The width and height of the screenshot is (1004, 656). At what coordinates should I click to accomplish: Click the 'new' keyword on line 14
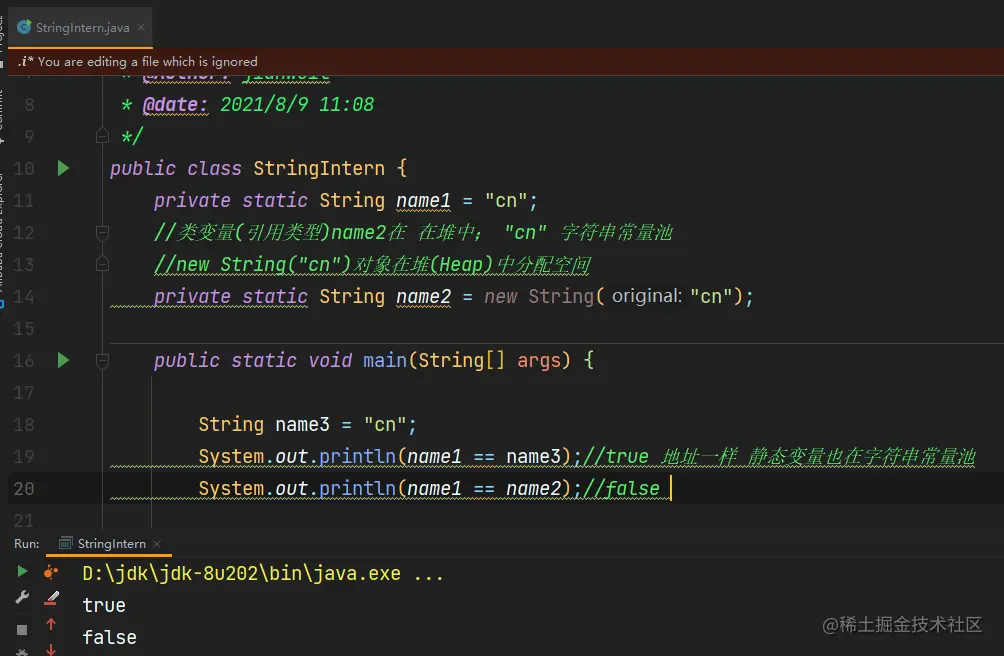[x=500, y=297]
